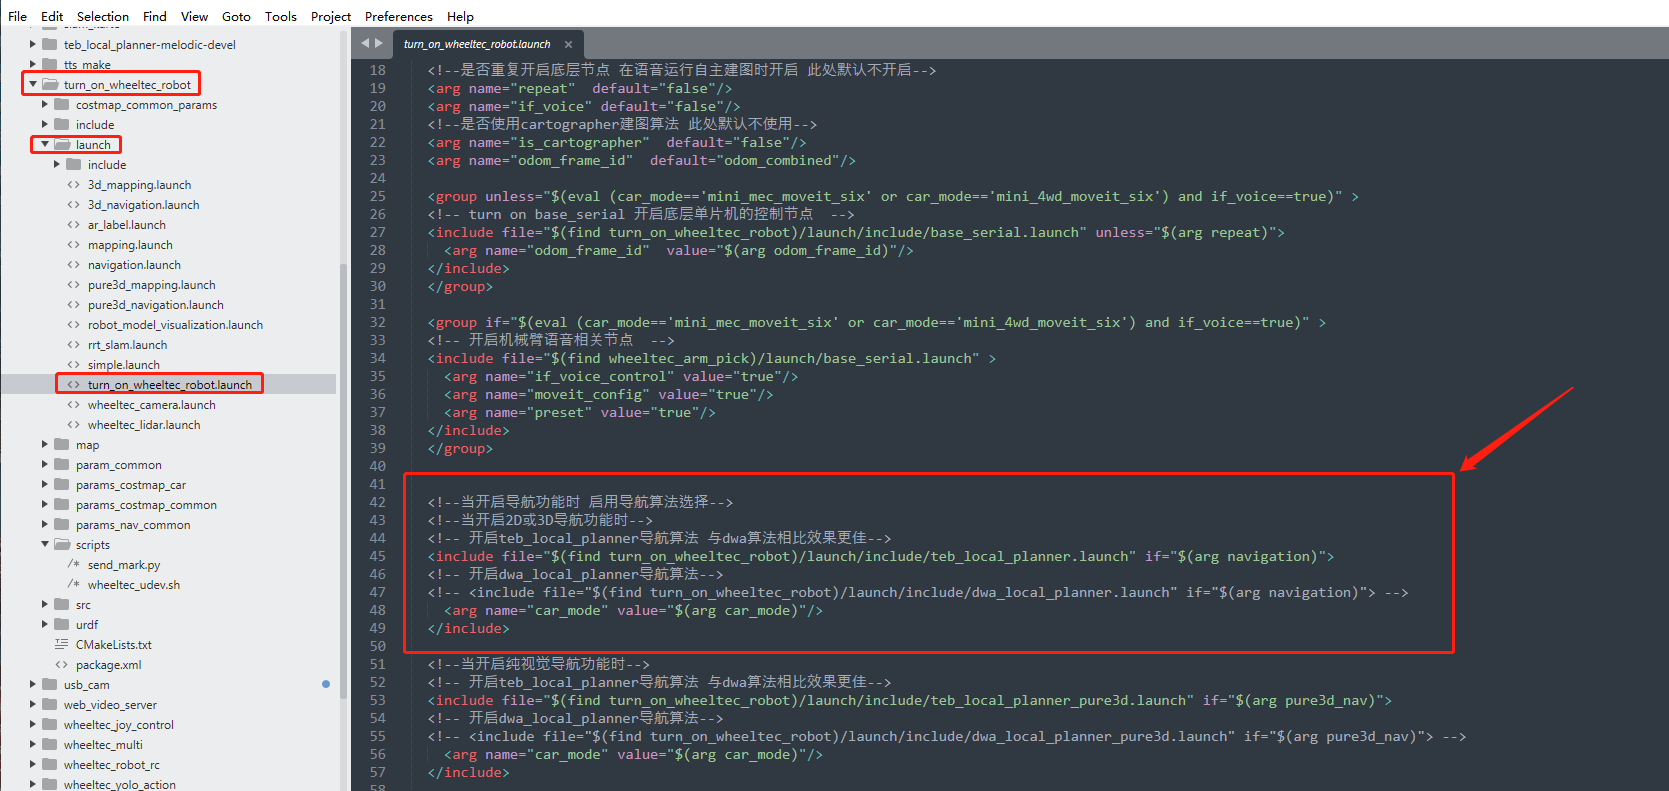Open the Selection menu

(x=103, y=16)
